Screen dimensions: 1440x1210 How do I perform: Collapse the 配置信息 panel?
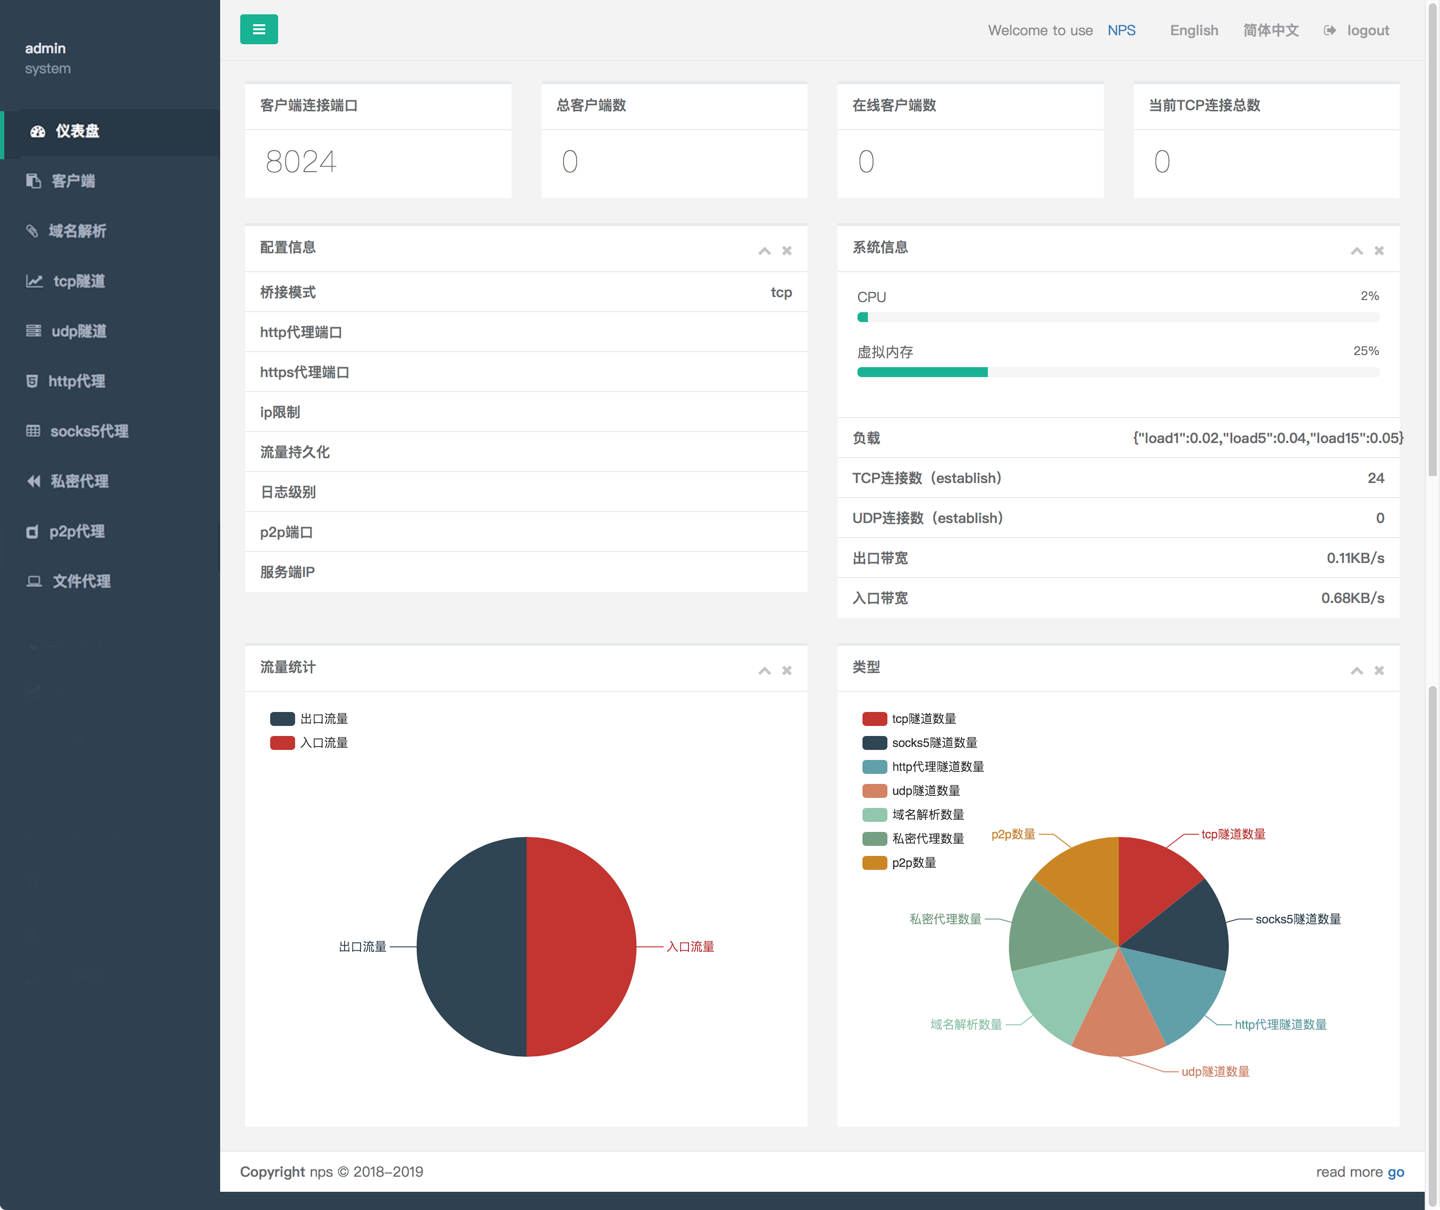coord(764,251)
